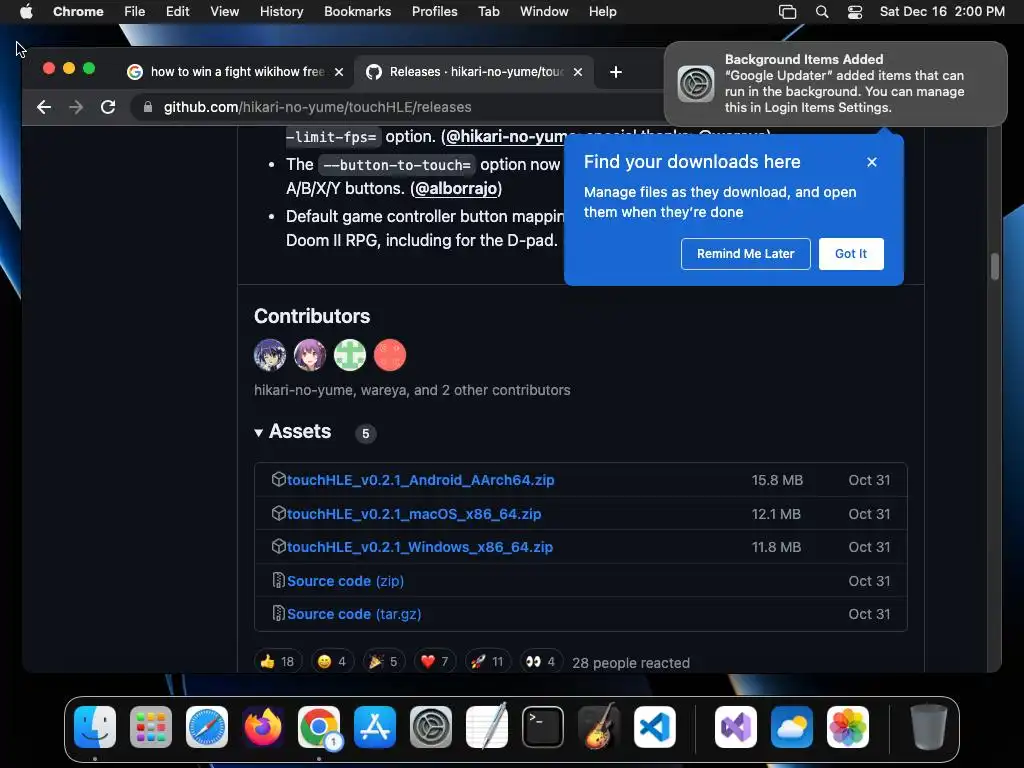The height and width of the screenshot is (768, 1024).
Task: Open the Help menu
Action: (602, 12)
